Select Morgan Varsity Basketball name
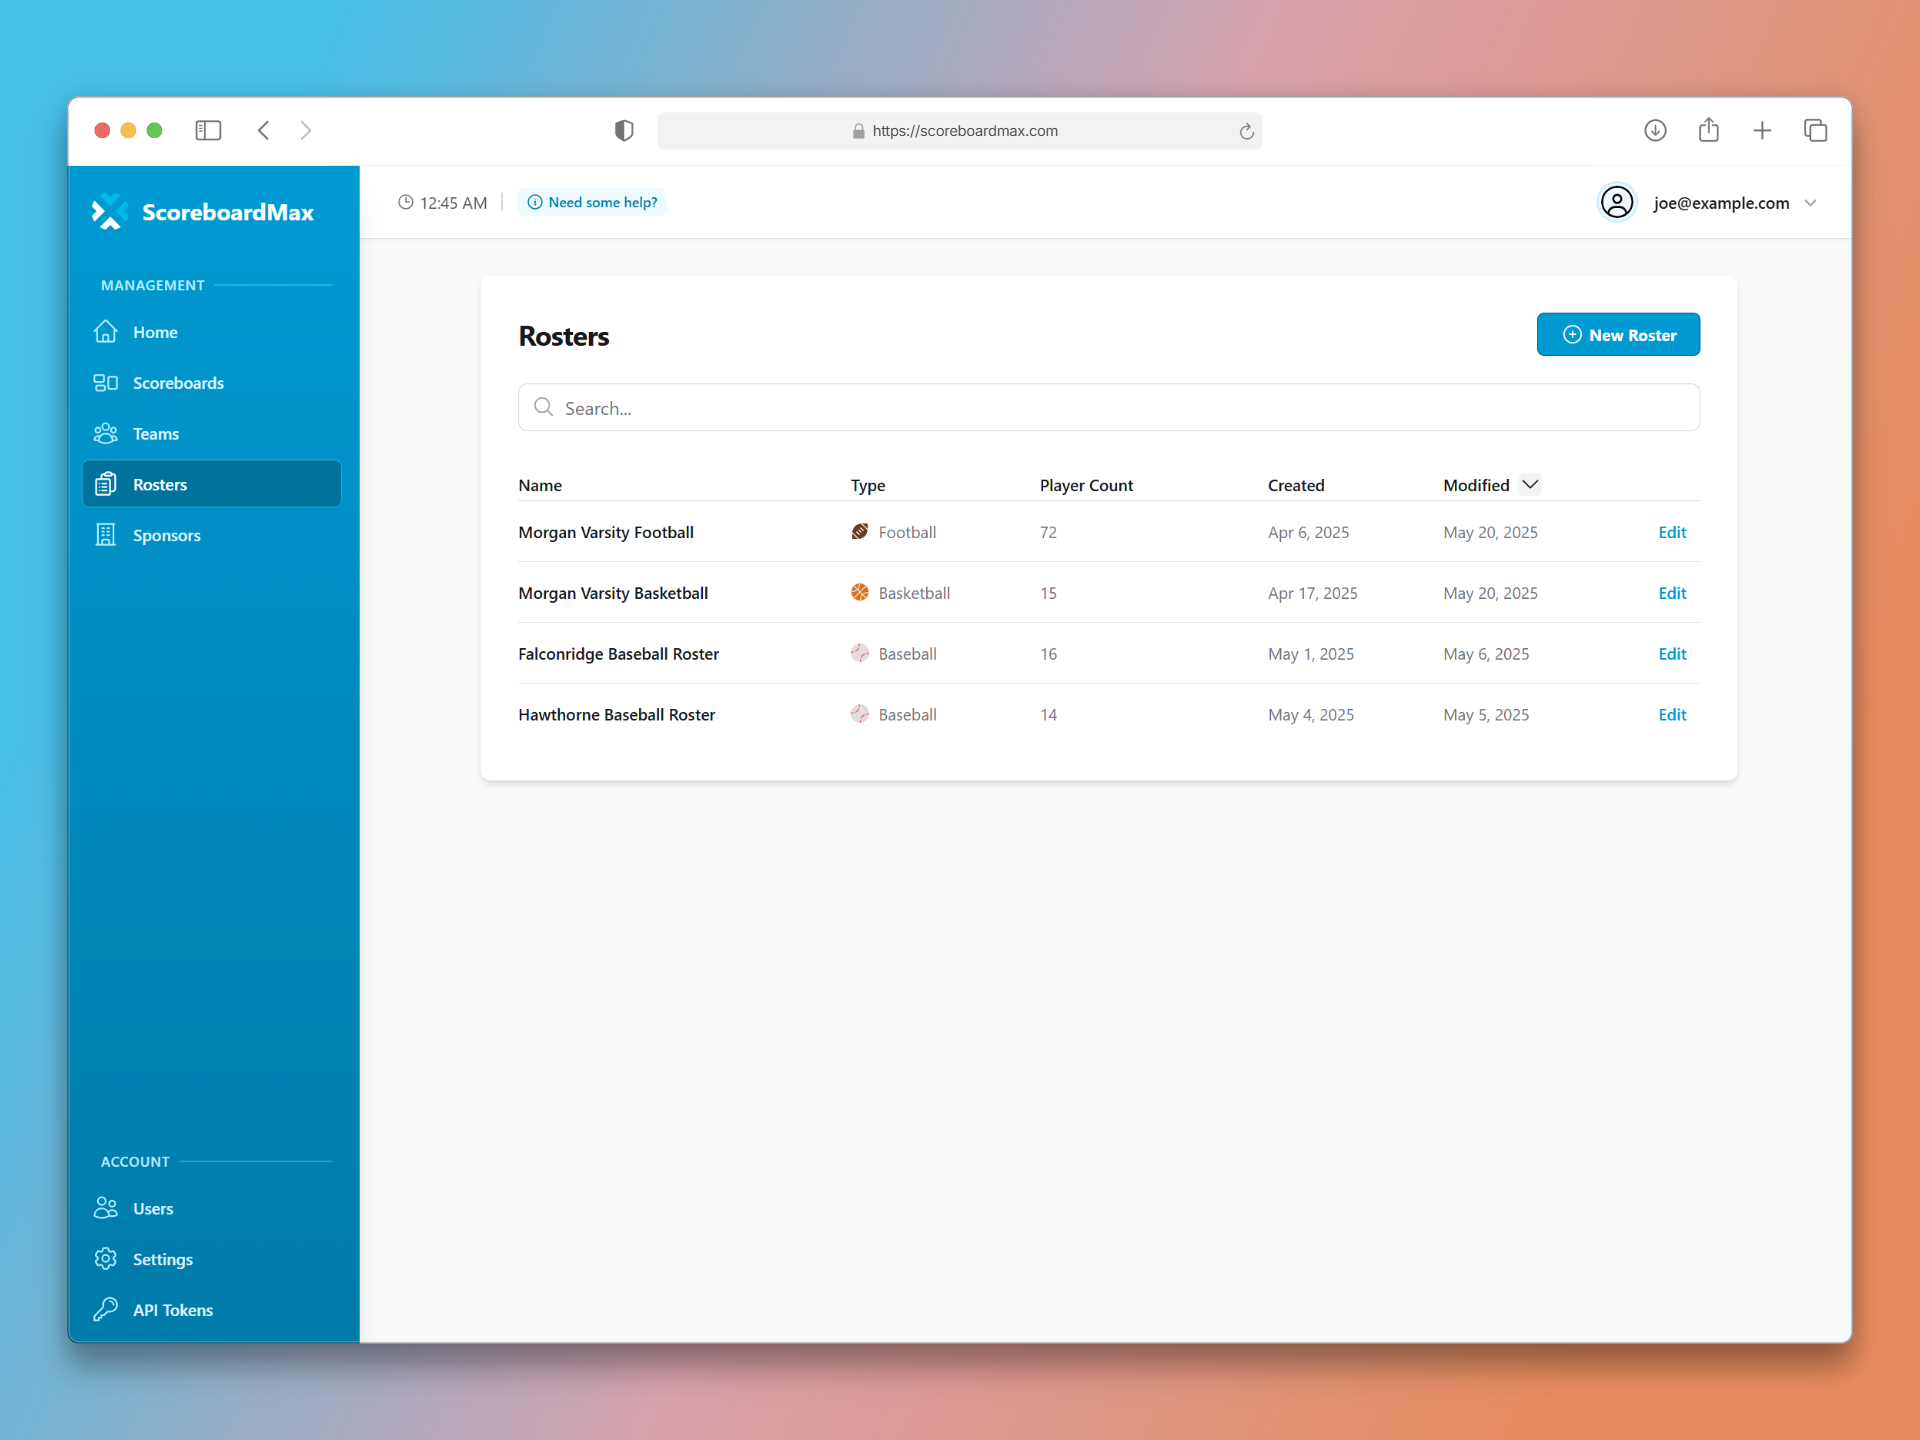 click(613, 593)
